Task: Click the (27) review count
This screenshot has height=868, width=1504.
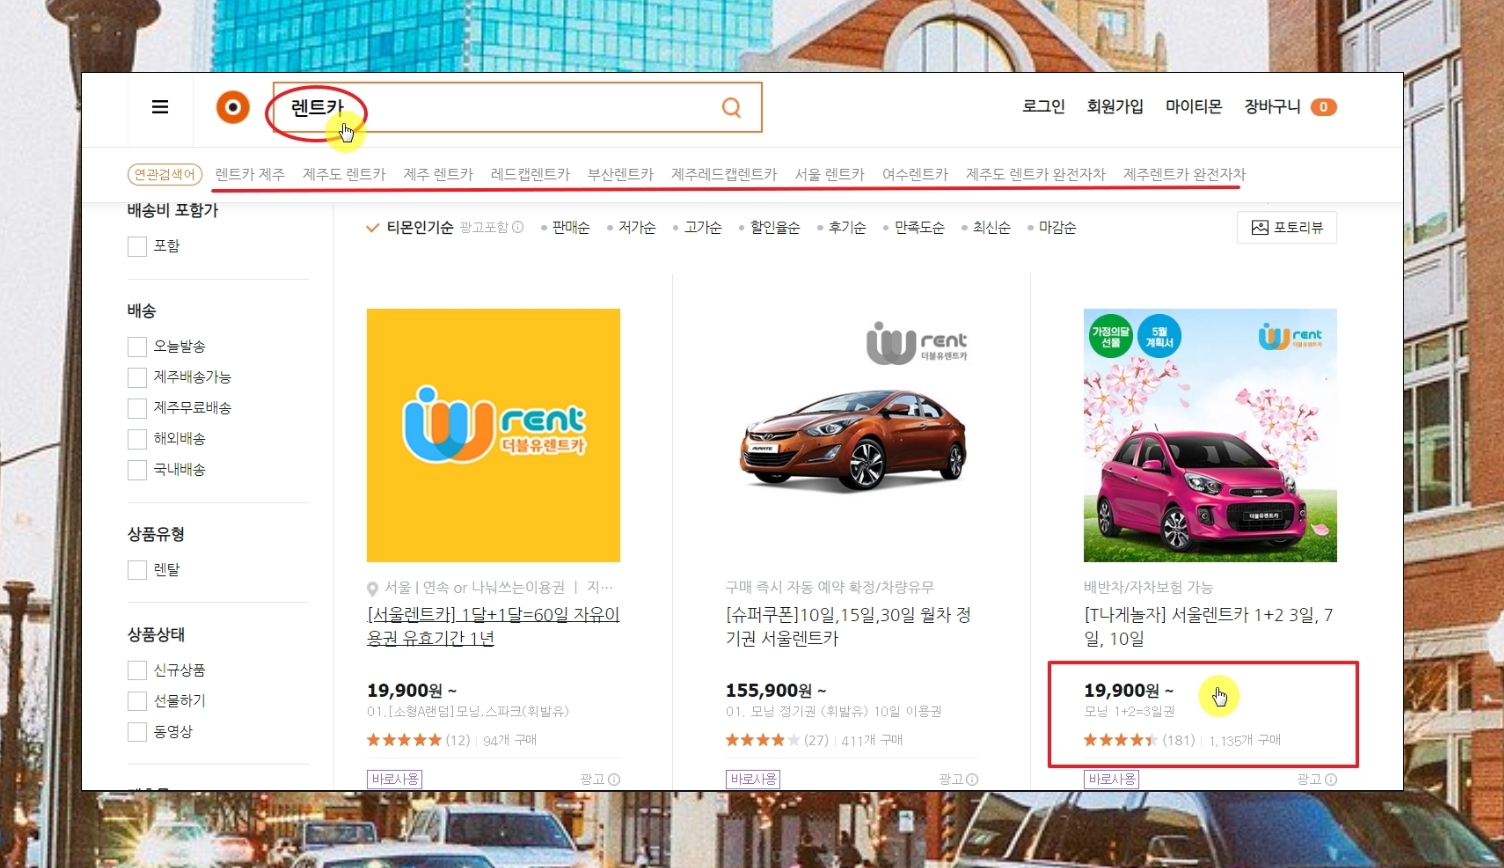Action: (x=817, y=740)
